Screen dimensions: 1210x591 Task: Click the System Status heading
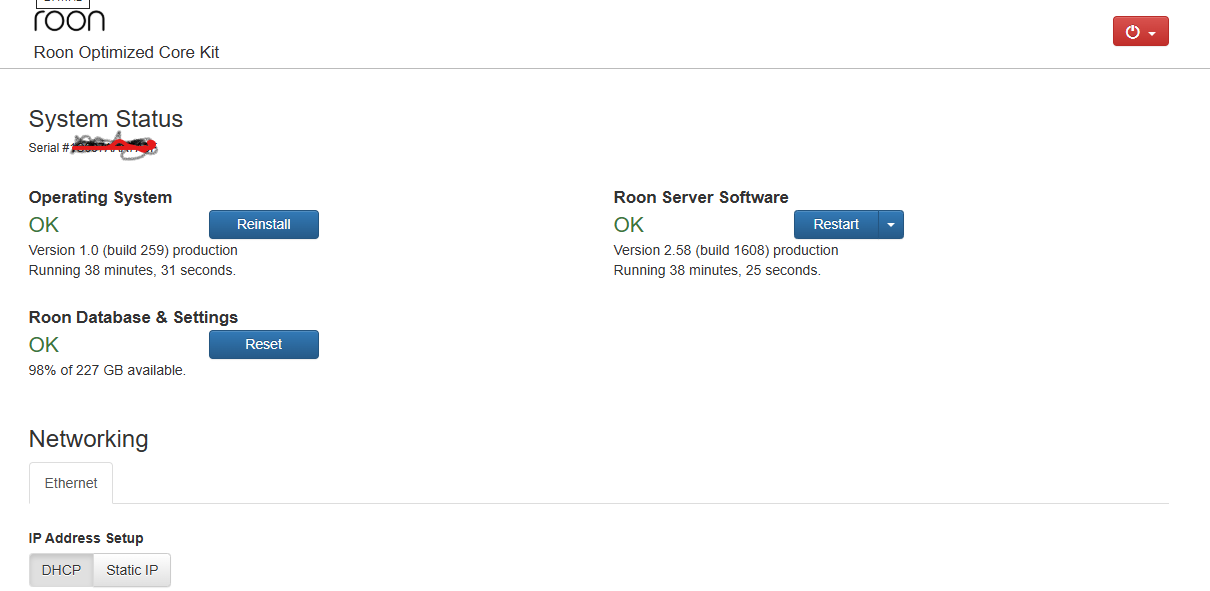coord(106,119)
